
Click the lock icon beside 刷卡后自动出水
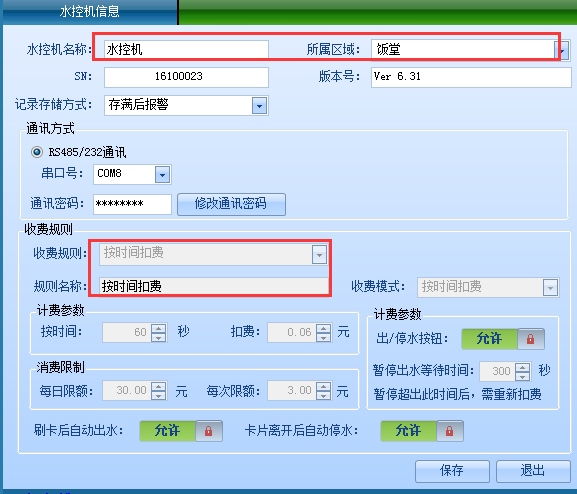(209, 431)
